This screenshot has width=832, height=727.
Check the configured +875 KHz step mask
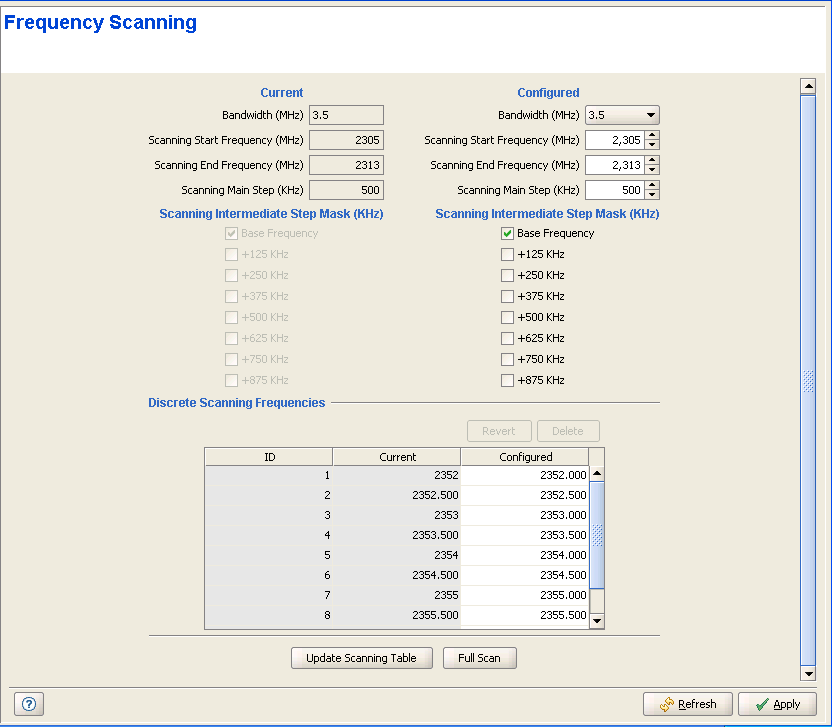tap(507, 380)
